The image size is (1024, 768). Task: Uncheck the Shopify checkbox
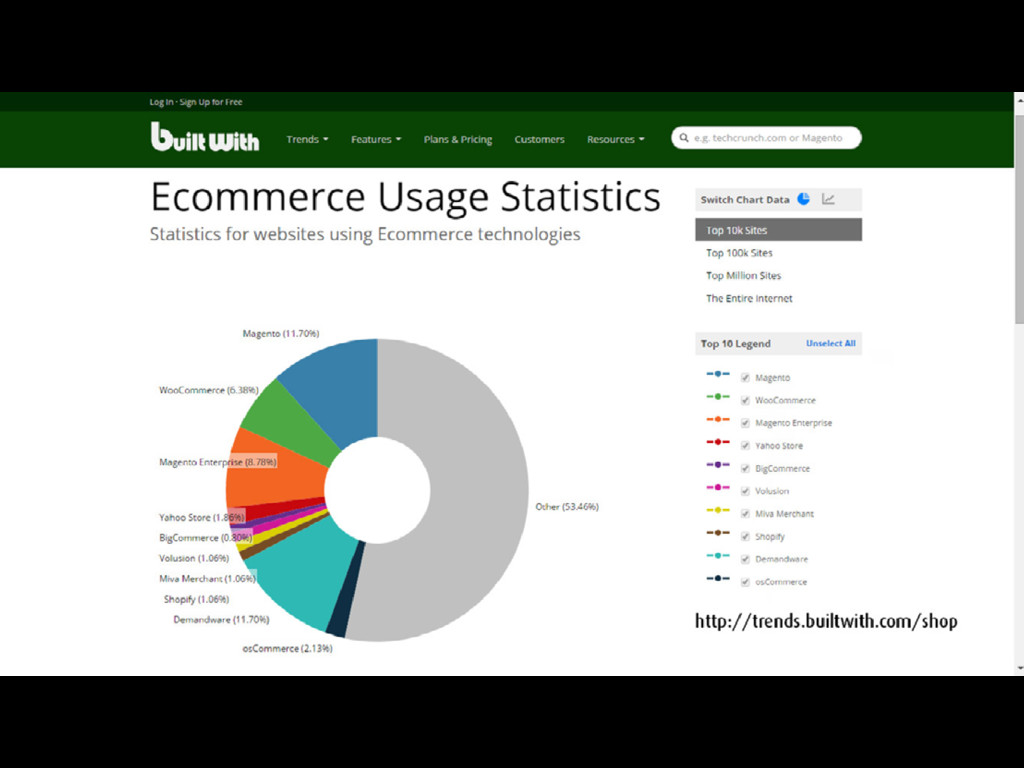pyautogui.click(x=745, y=537)
